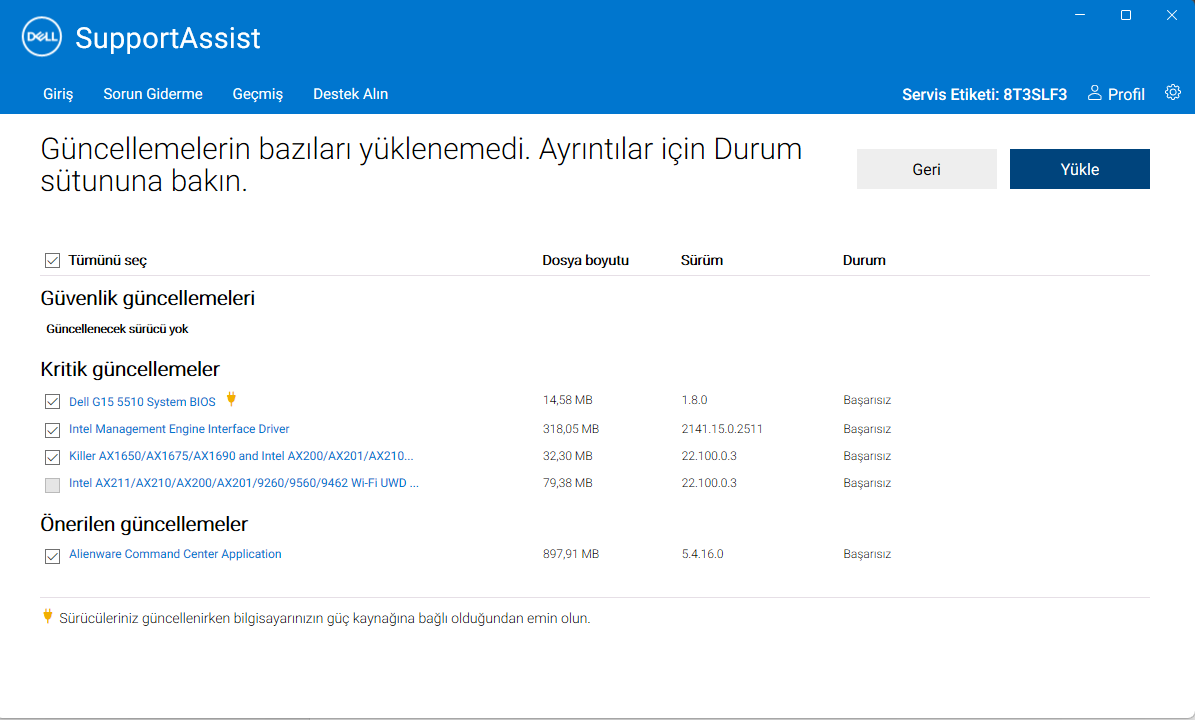Click the Dell logo icon
Image resolution: width=1195 pixels, height=720 pixels.
(x=41, y=37)
